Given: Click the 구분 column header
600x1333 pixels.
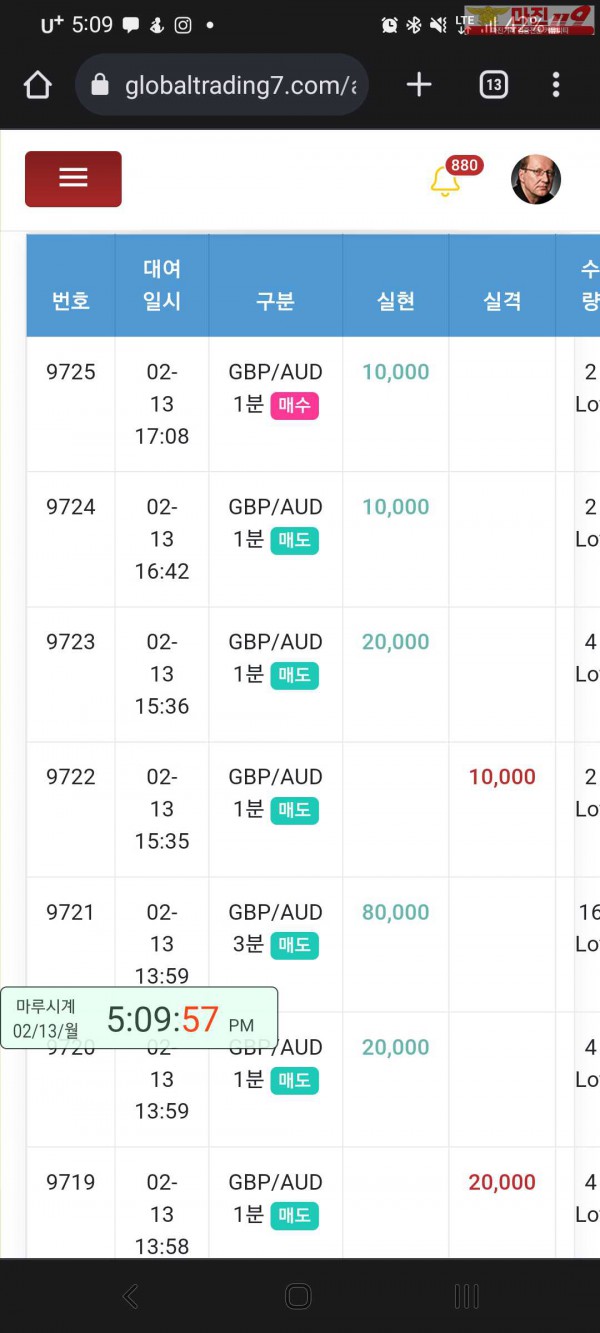Looking at the screenshot, I should [275, 301].
